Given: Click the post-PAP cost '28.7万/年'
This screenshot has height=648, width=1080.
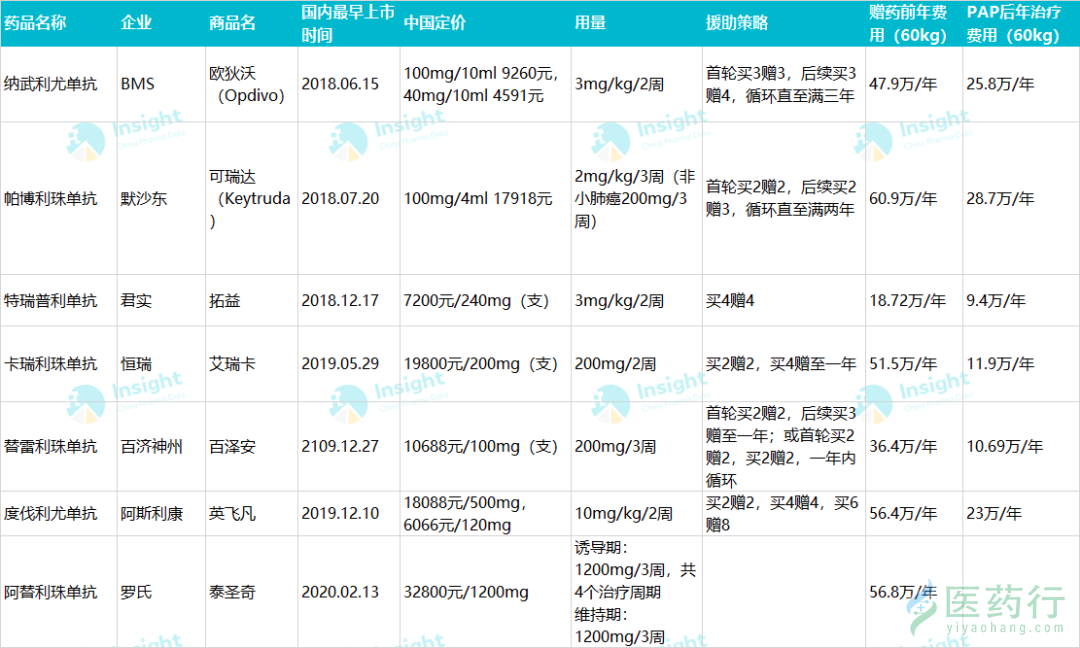Looking at the screenshot, I should pyautogui.click(x=1000, y=199).
